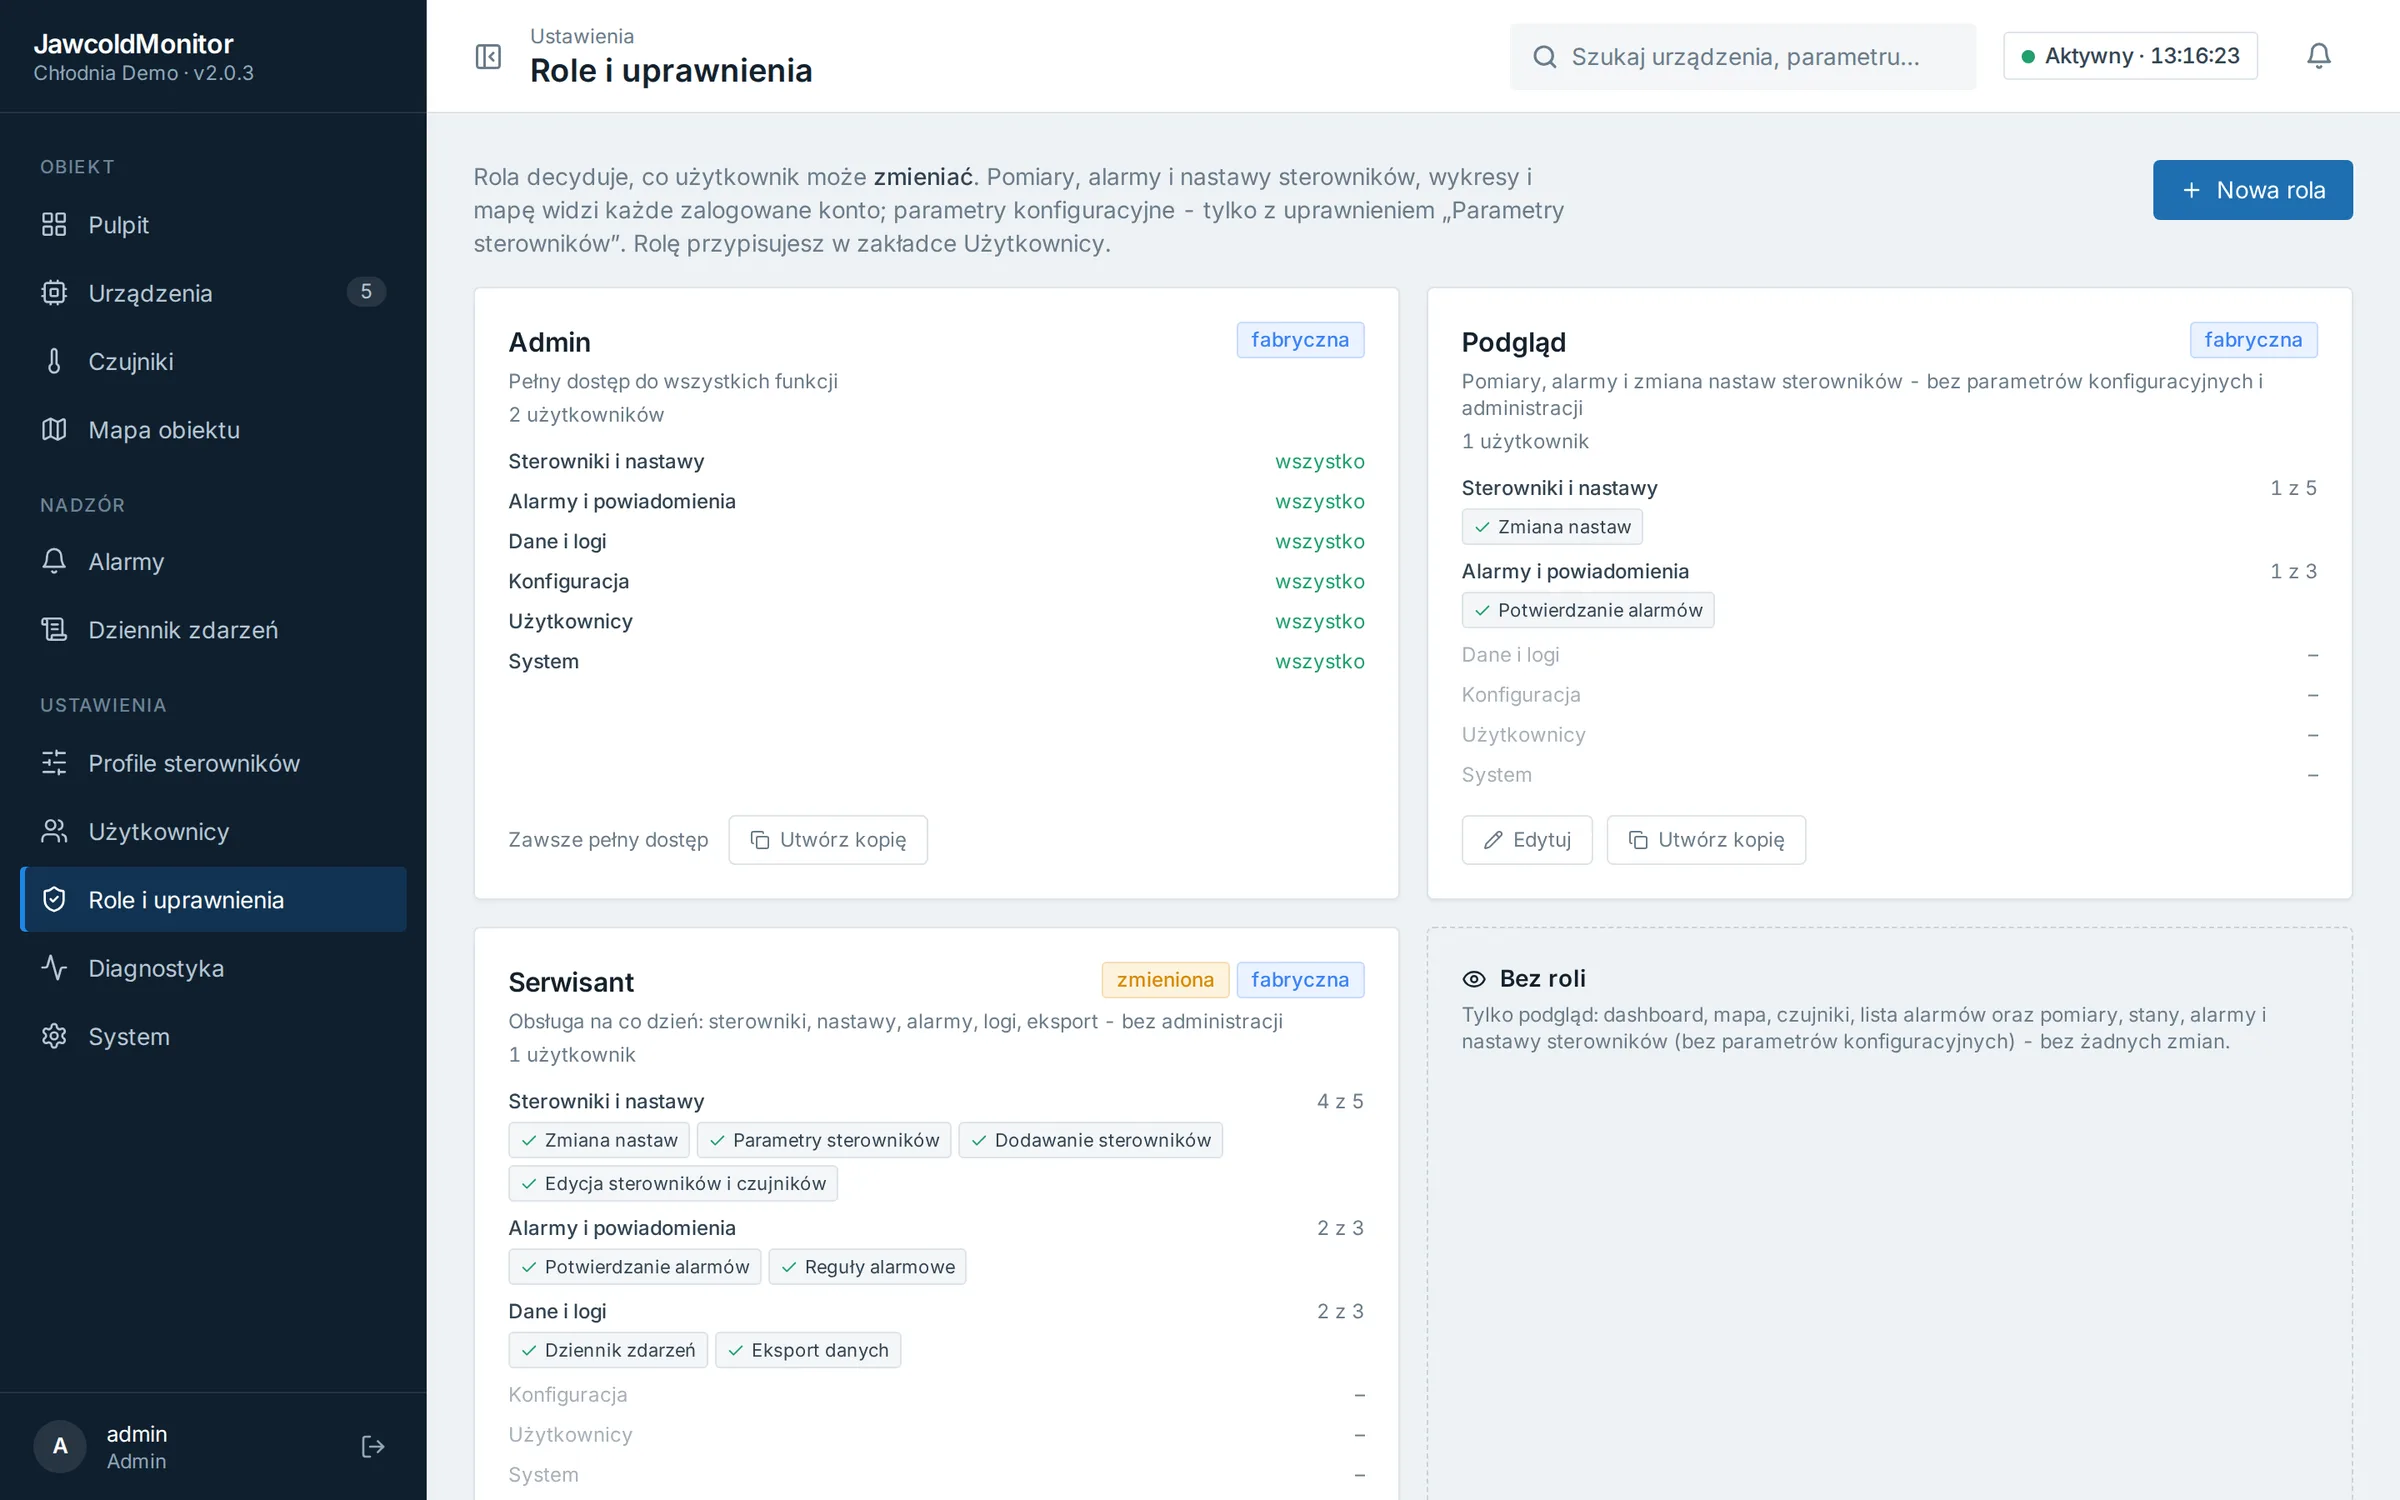Viewport: 2400px width, 1500px height.
Task: Log out using the exit icon beside admin
Action: tap(372, 1446)
